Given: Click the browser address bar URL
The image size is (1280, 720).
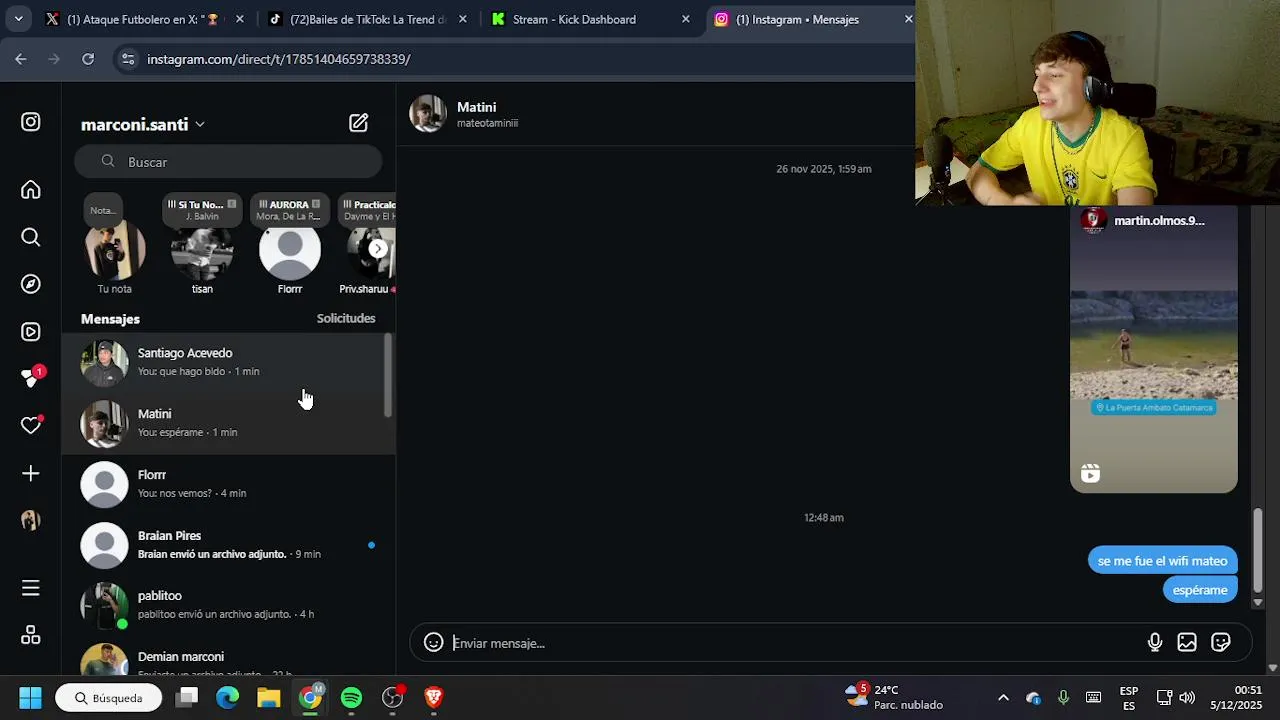Looking at the screenshot, I should (x=278, y=59).
